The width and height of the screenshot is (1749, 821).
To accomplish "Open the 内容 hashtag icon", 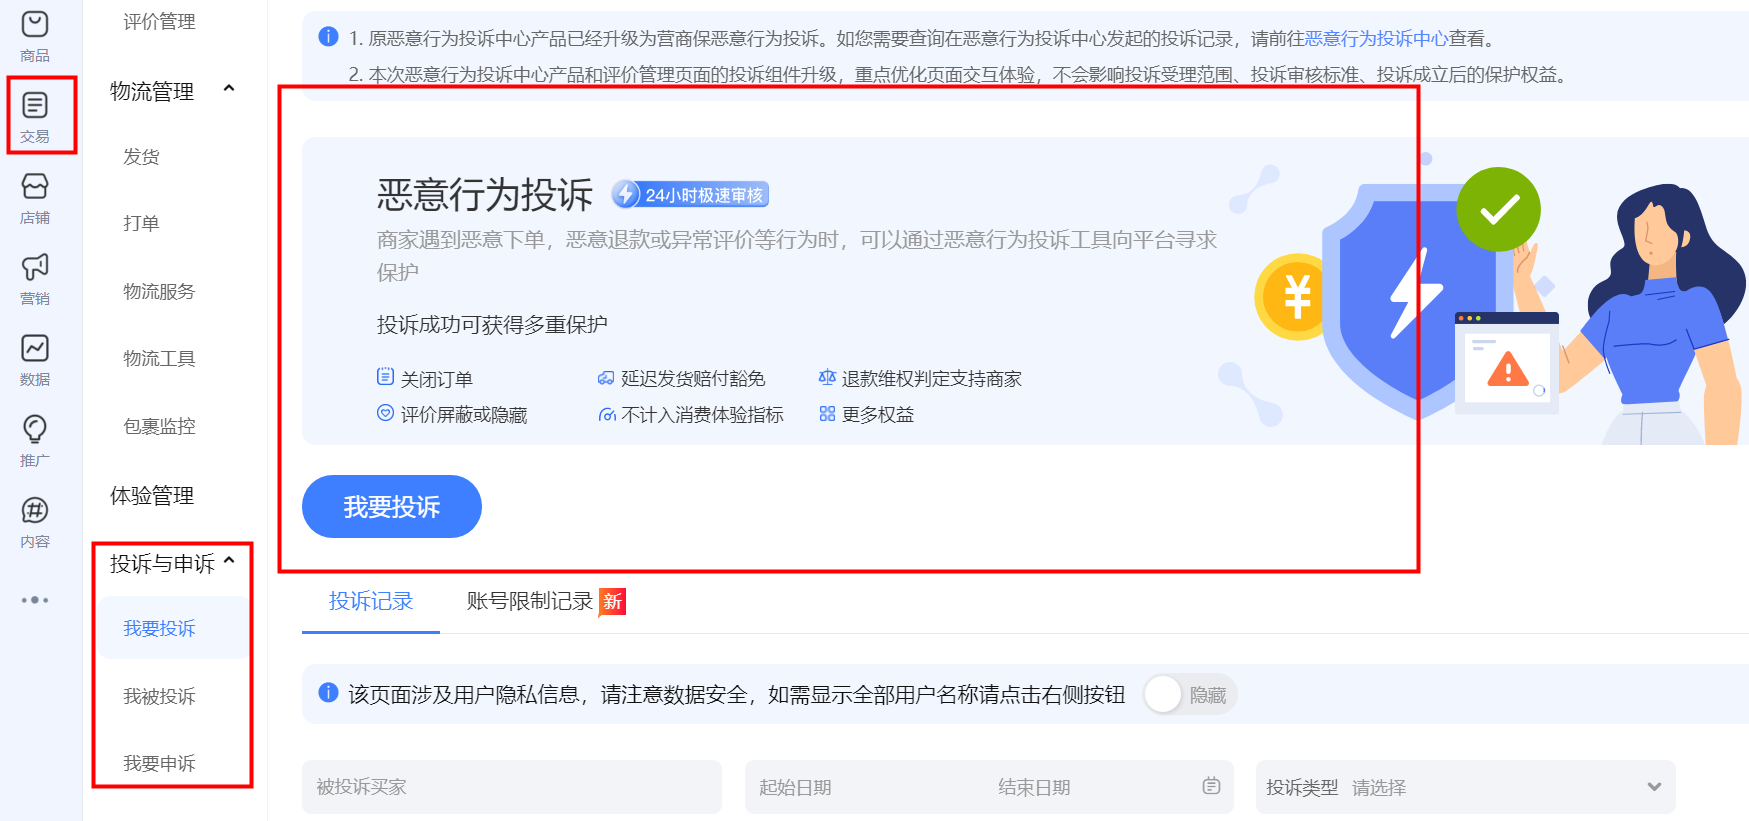I will 35,521.
